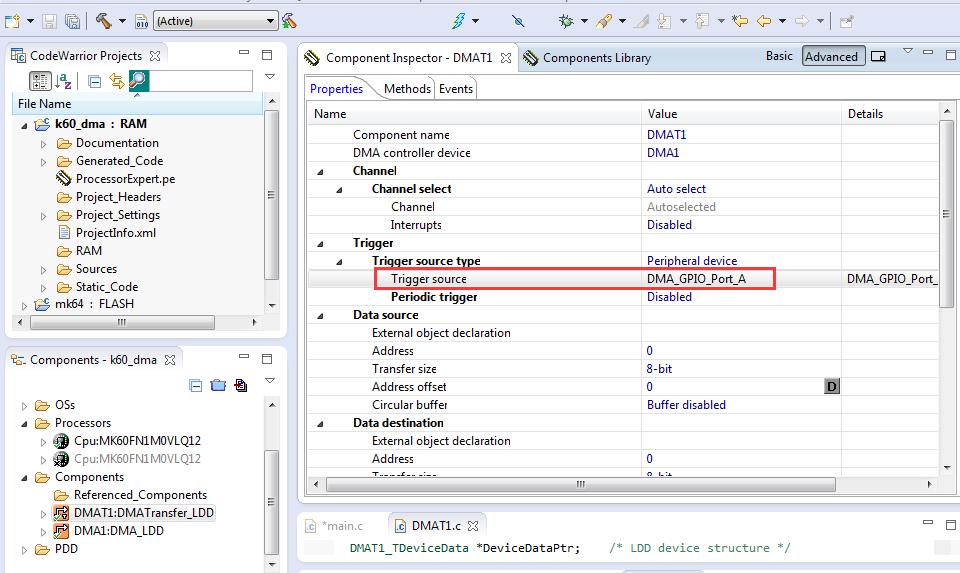The image size is (960, 573).
Task: Open the Methods tab
Action: 407,89
